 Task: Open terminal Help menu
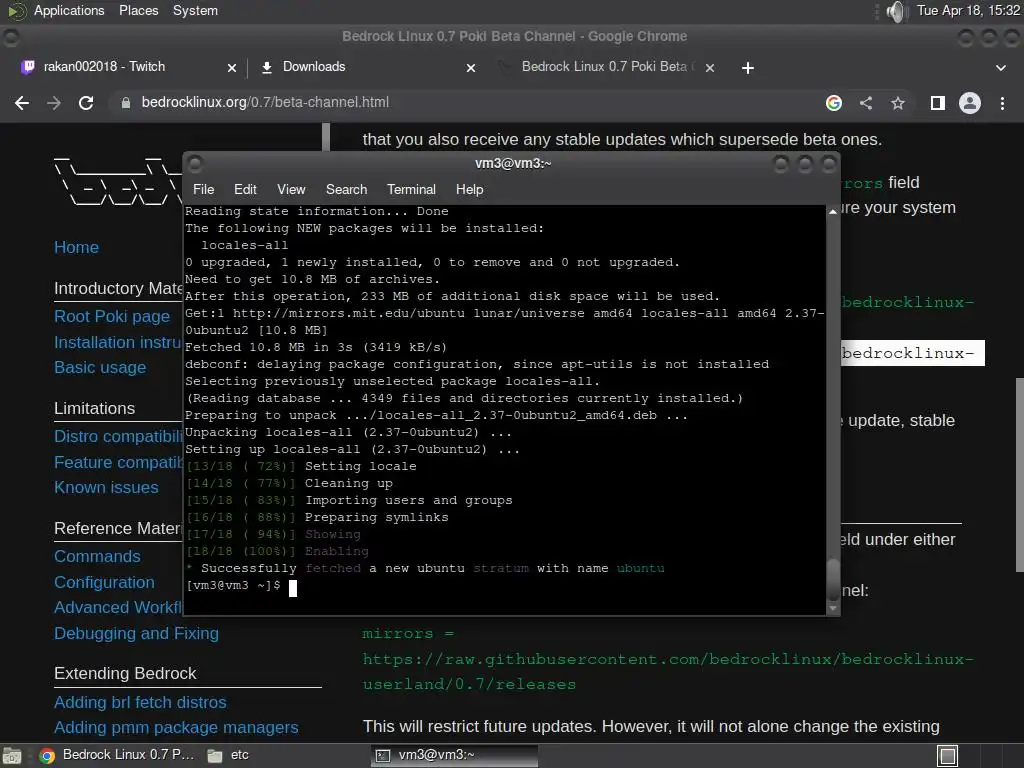click(469, 189)
